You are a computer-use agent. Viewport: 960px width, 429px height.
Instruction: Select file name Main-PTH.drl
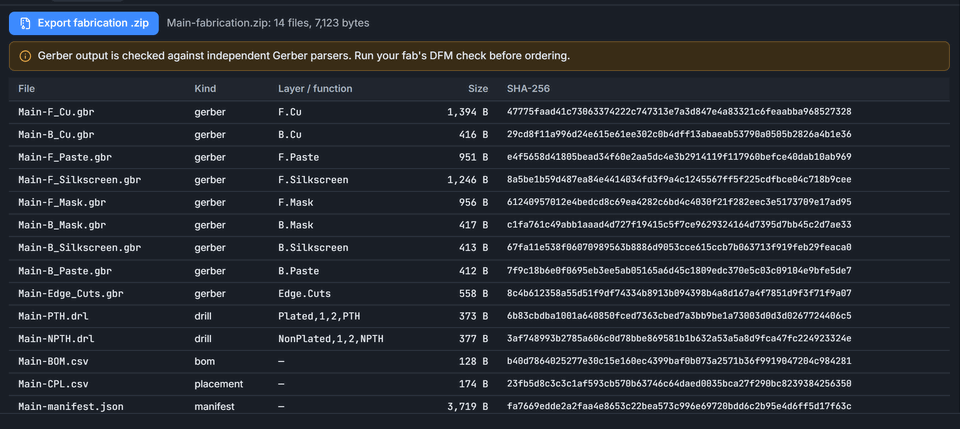53,316
